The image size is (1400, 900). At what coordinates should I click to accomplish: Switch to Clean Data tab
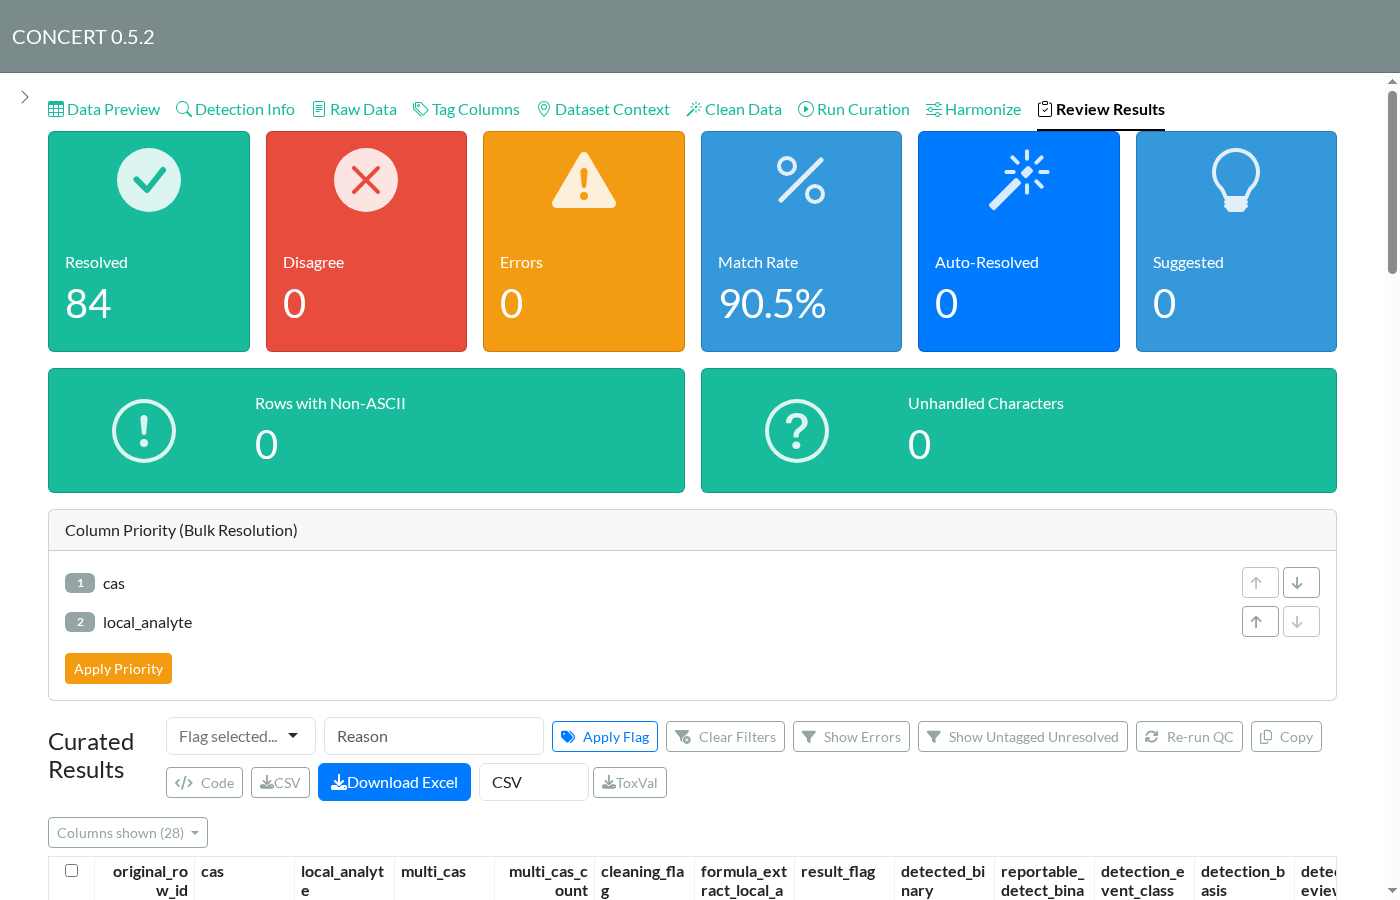pos(734,109)
